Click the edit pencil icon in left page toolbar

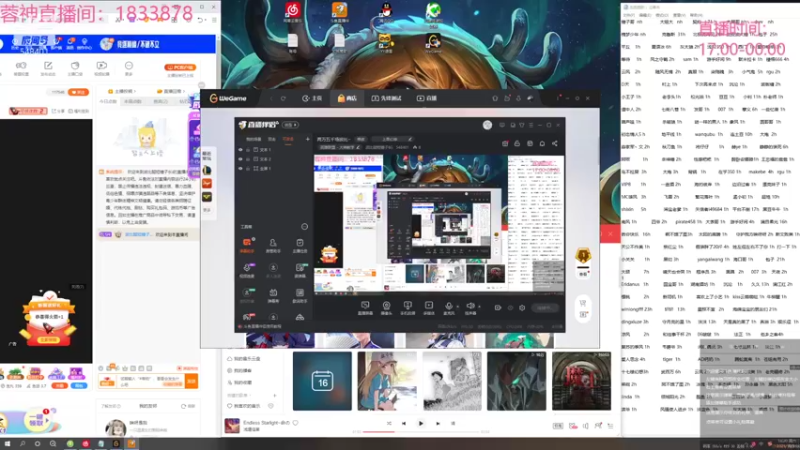pyautogui.click(x=48, y=65)
